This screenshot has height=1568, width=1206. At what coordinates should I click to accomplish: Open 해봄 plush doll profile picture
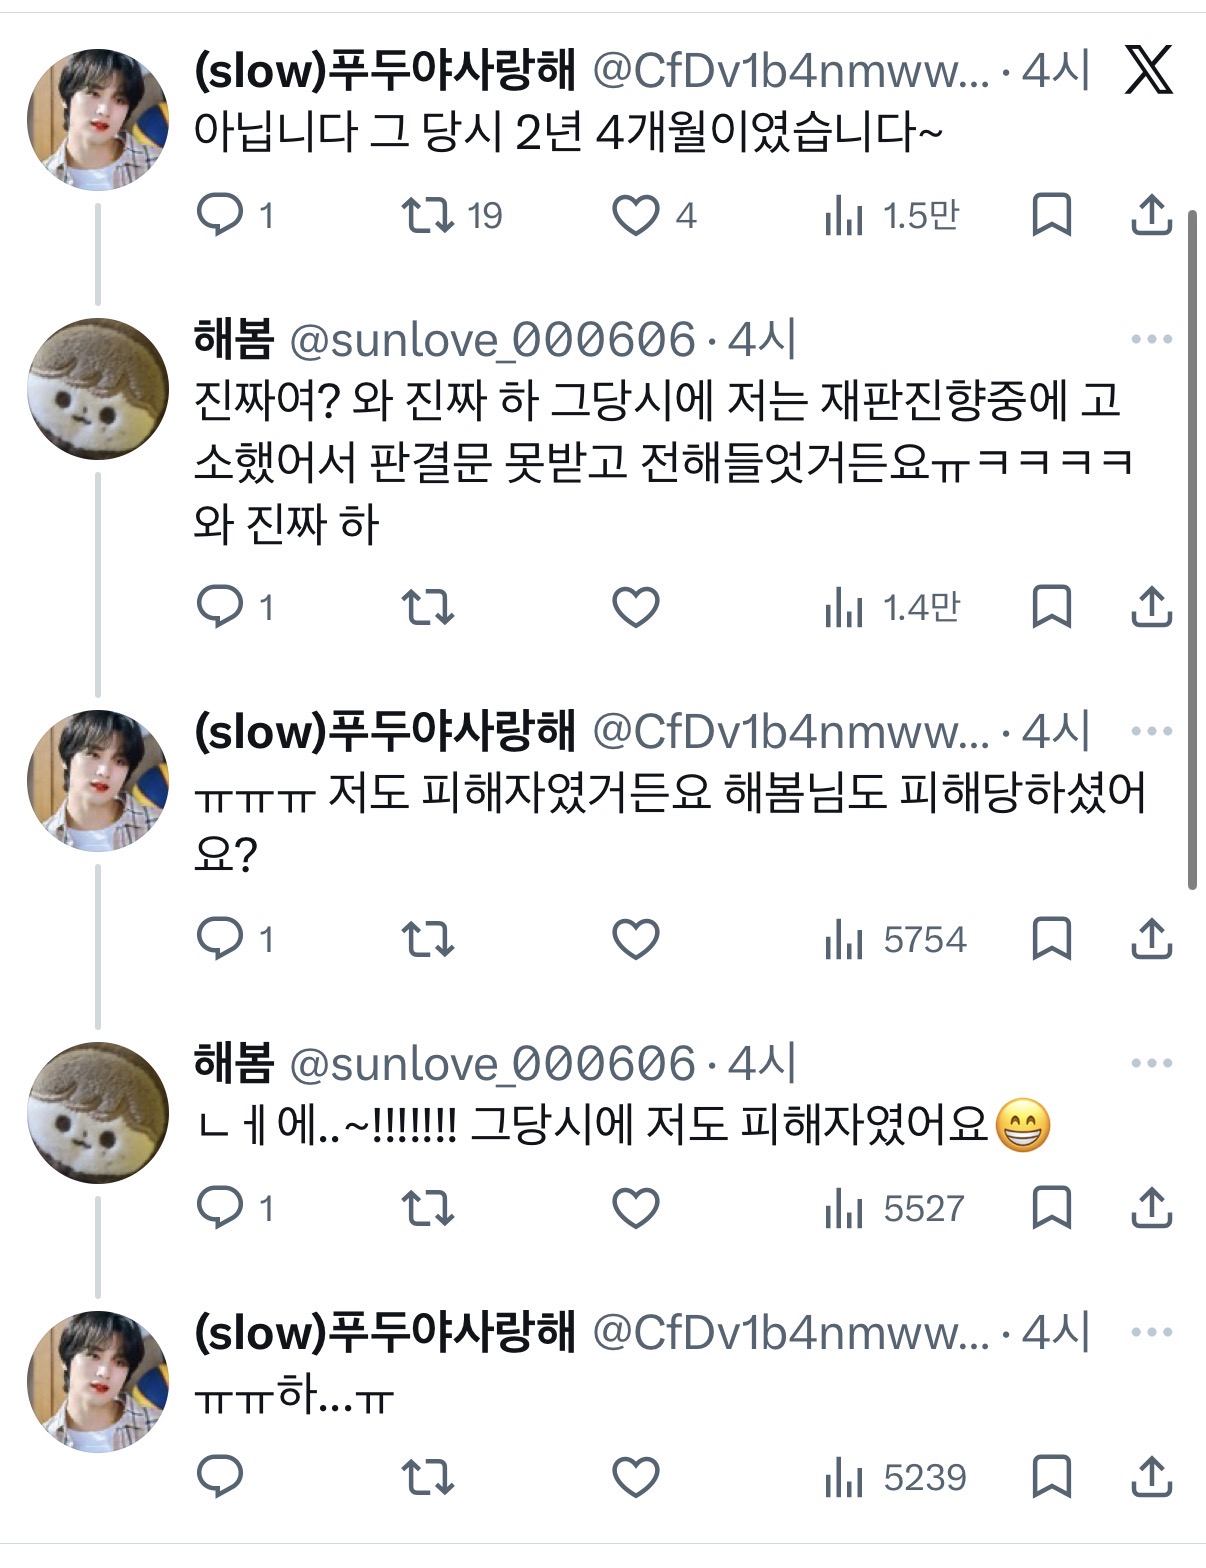[x=97, y=388]
